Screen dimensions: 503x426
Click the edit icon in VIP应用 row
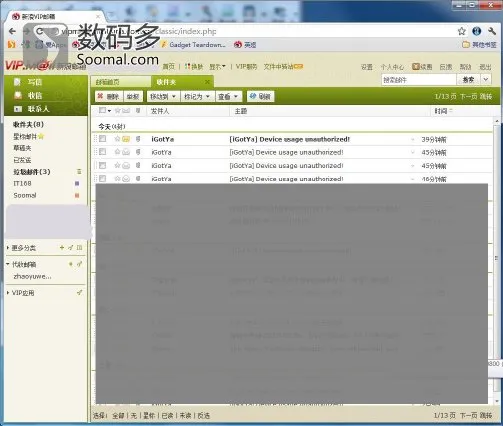pyautogui.click(x=79, y=293)
